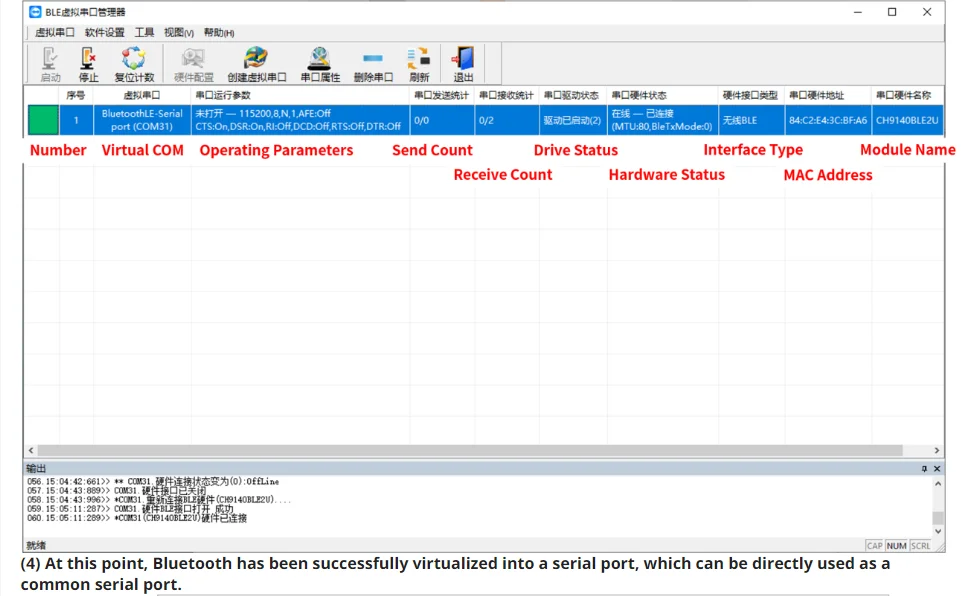This screenshot has height=596, width=976.
Task: Click the 启动 (Start) toolbar icon
Action: pyautogui.click(x=50, y=64)
